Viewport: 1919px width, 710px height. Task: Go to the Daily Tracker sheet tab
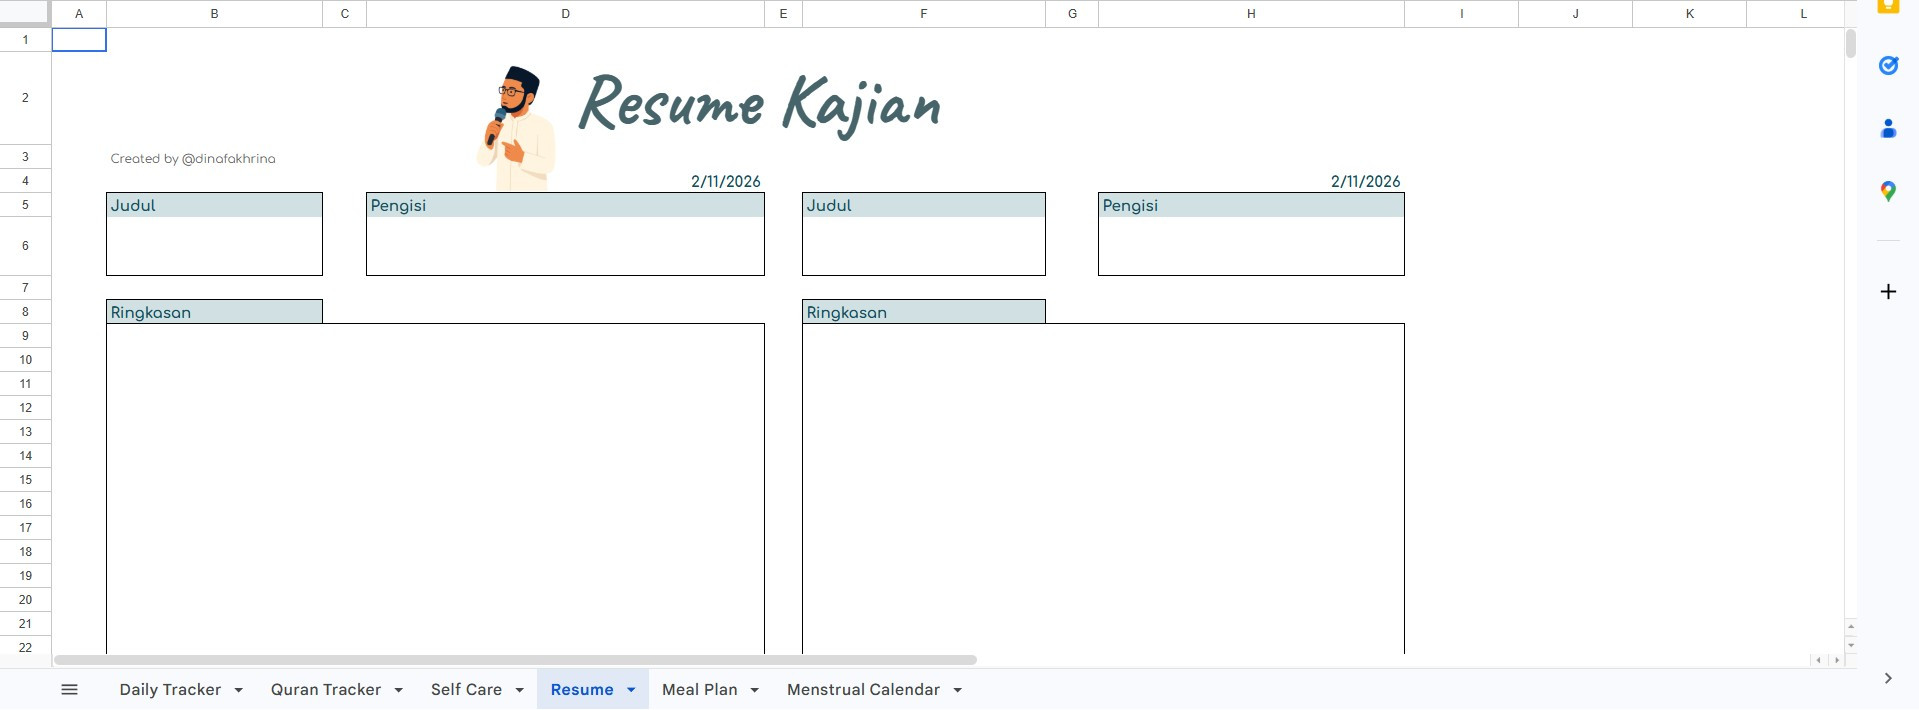click(170, 689)
